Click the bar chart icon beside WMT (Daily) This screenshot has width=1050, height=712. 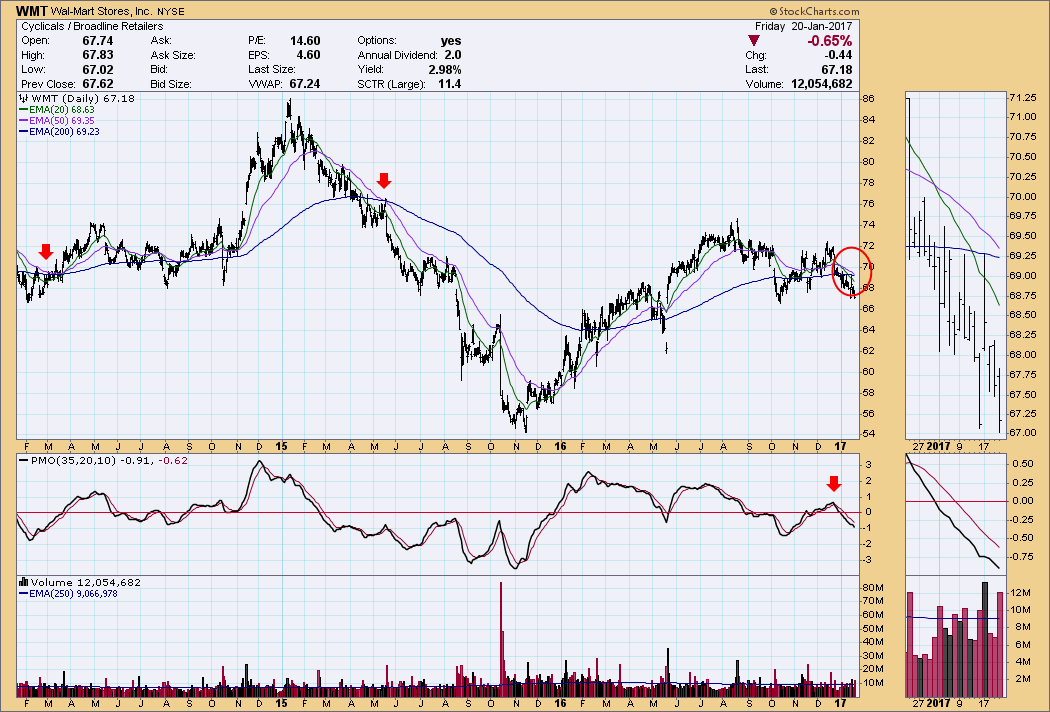[x=23, y=98]
